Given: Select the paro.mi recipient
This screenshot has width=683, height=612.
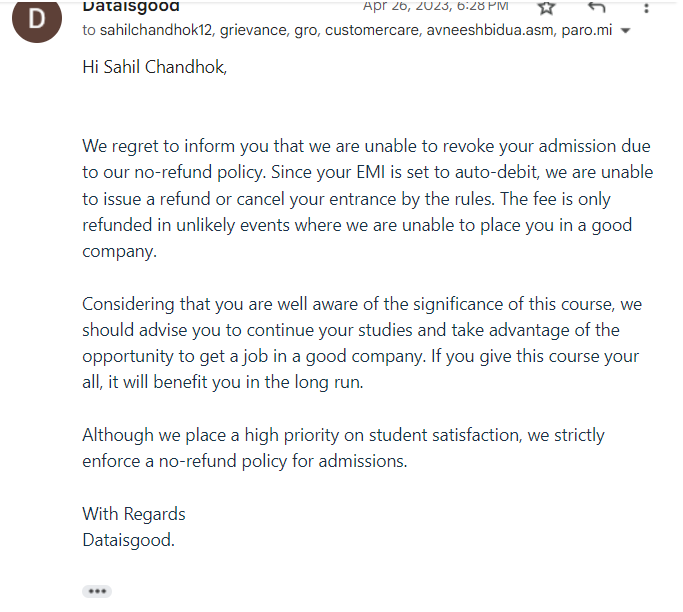Looking at the screenshot, I should pyautogui.click(x=587, y=30).
